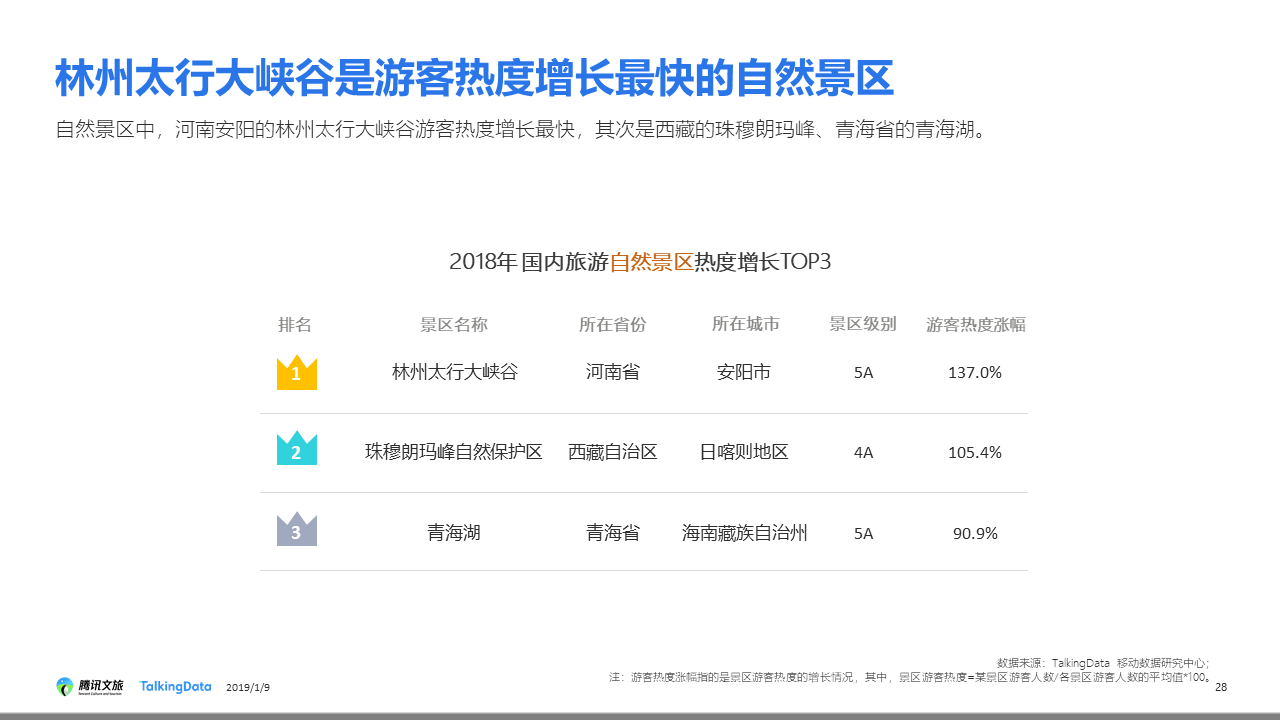The image size is (1280, 720).
Task: Click the 腾讯文旅 logo in footer
Action: [91, 686]
